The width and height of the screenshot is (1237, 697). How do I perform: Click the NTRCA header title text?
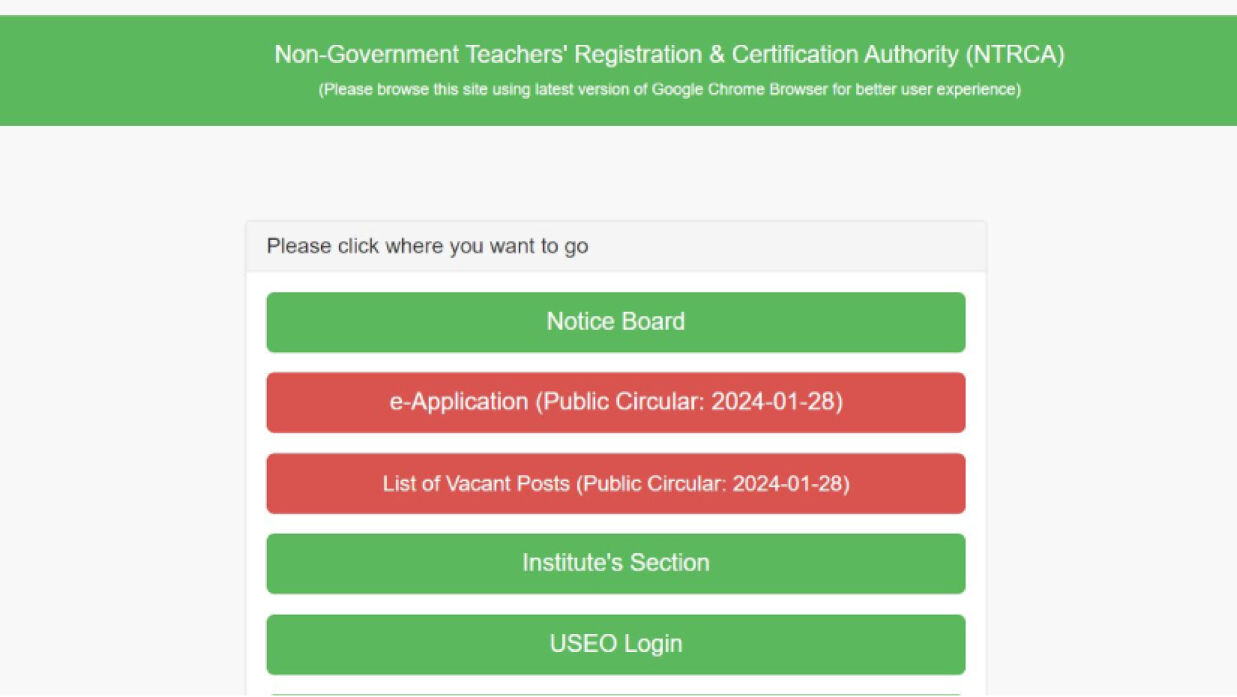[669, 54]
